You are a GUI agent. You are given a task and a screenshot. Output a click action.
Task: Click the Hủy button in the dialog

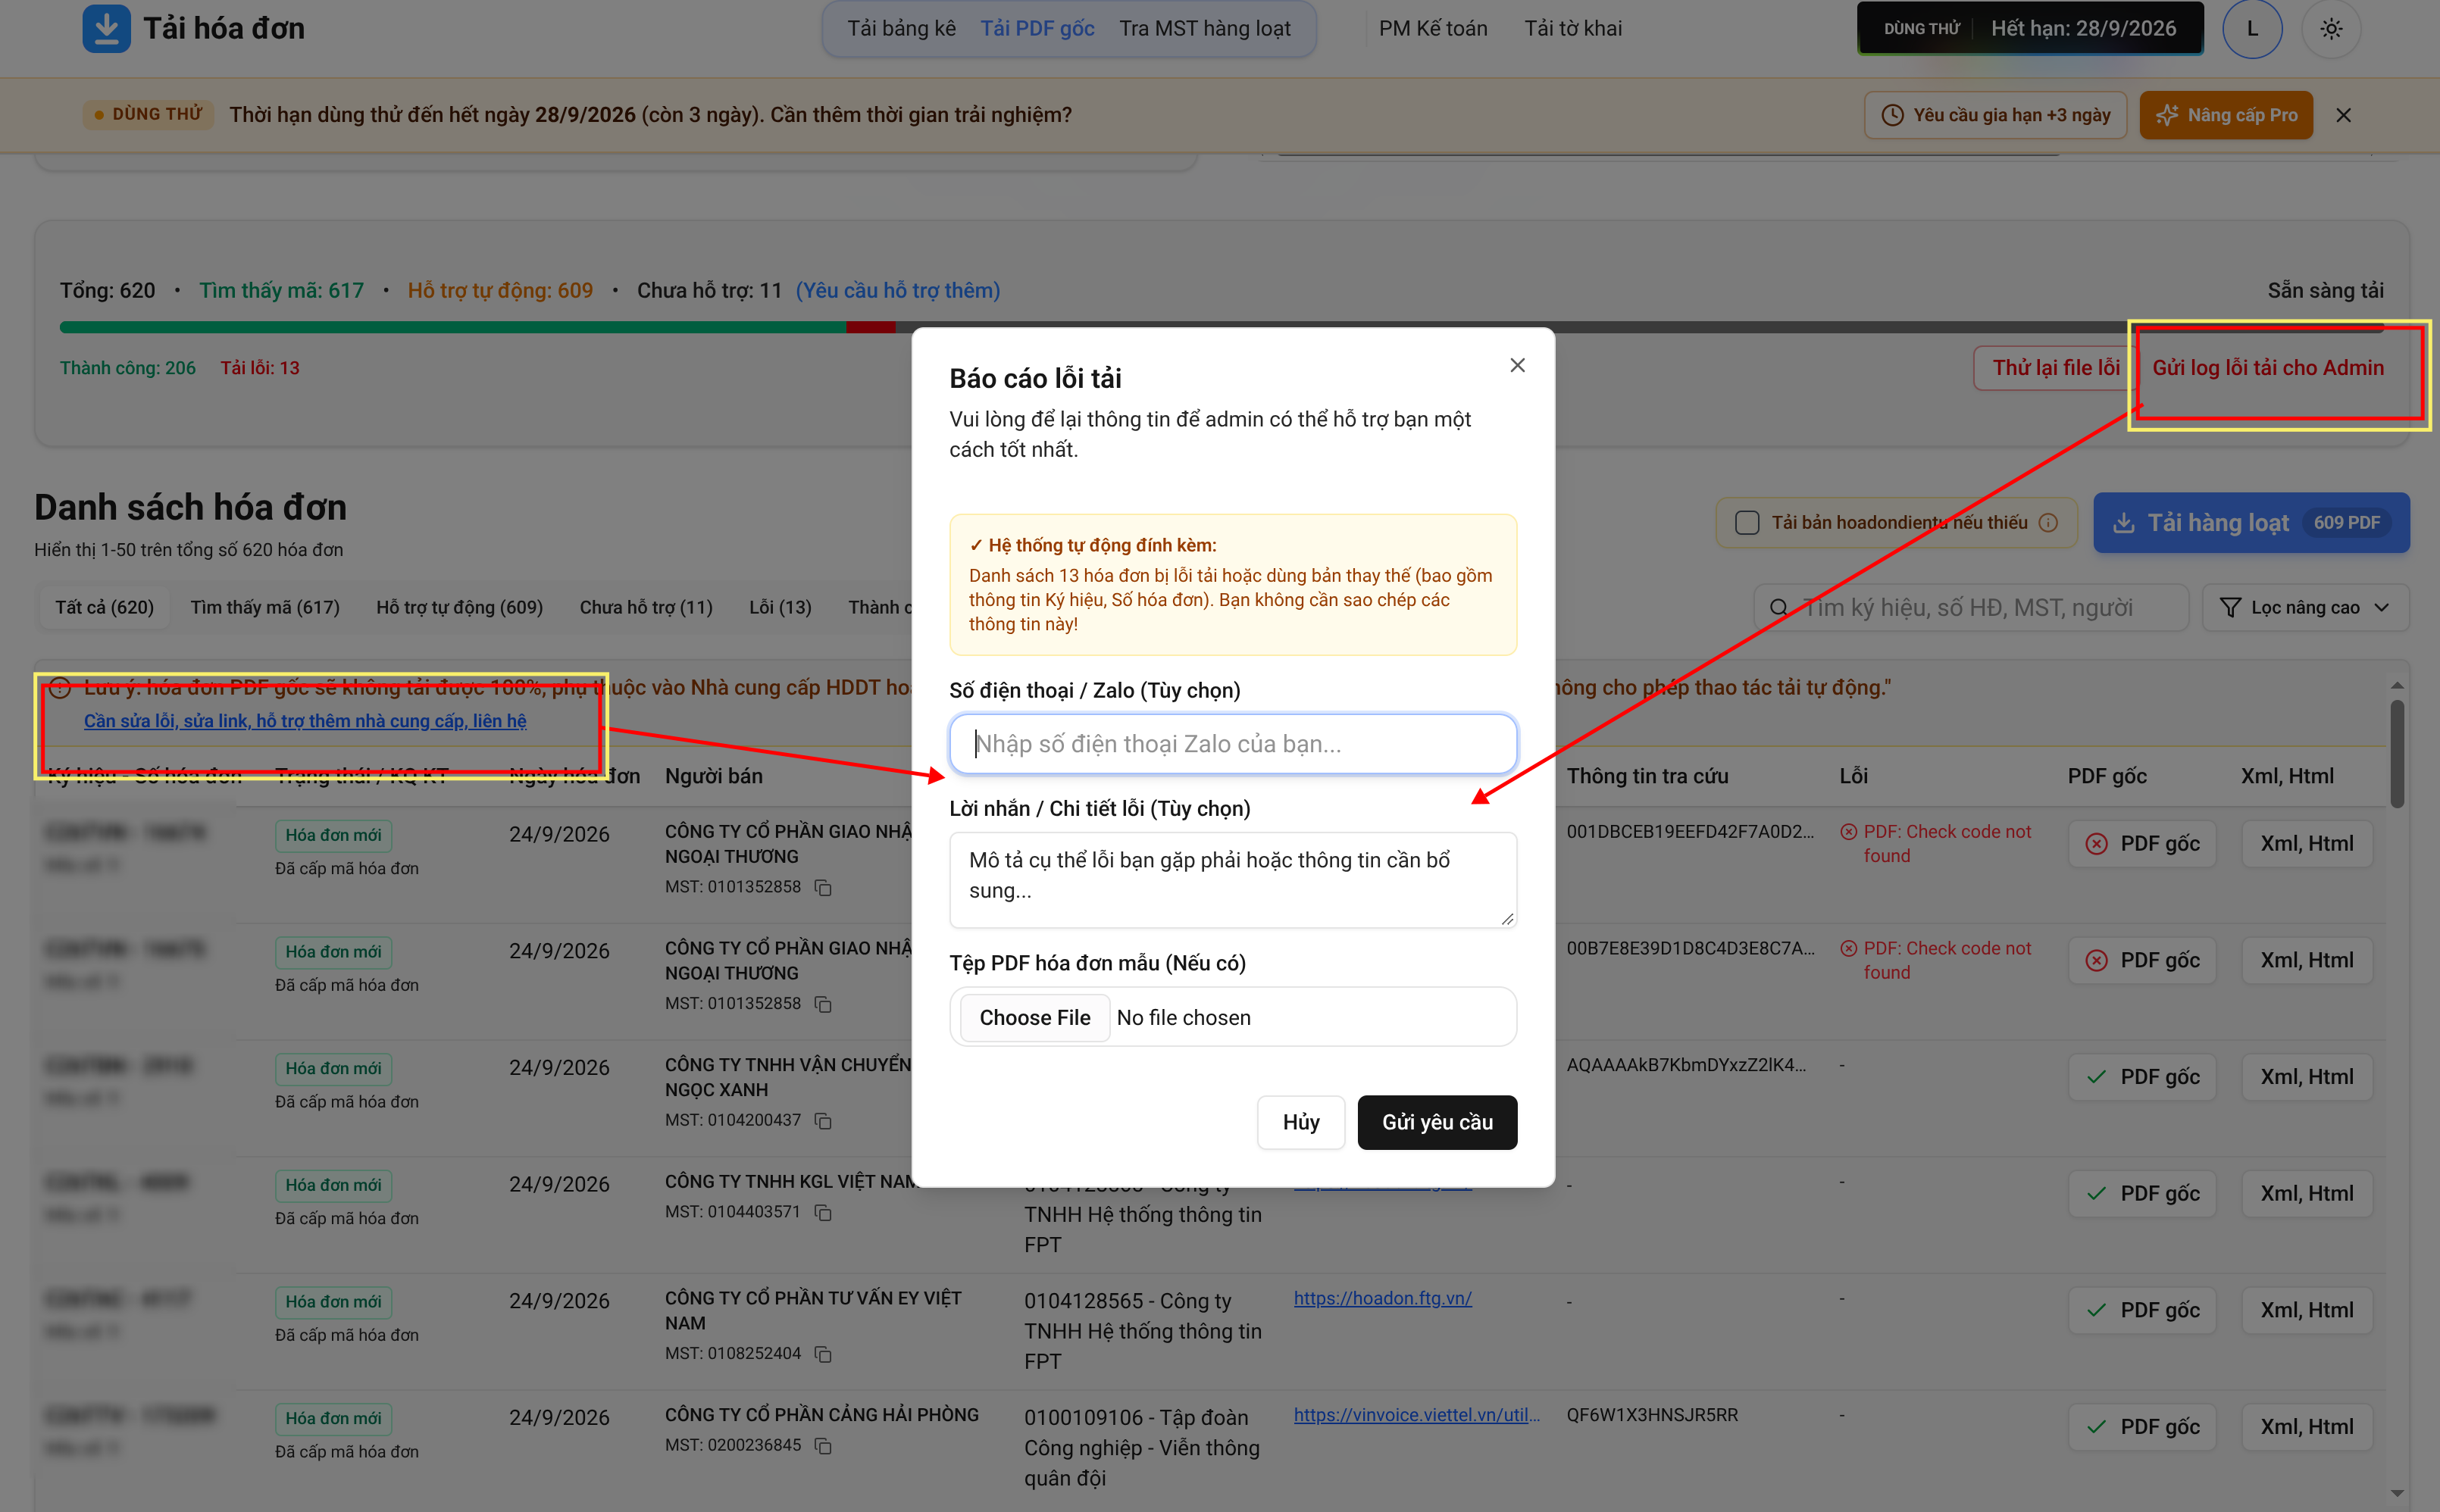coord(1300,1122)
